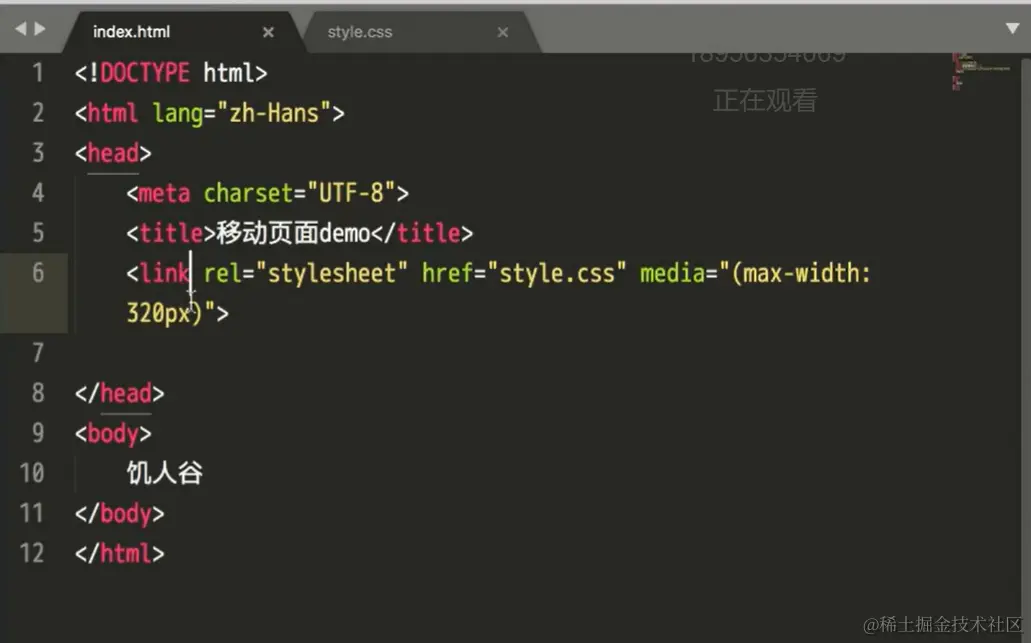Image resolution: width=1031 pixels, height=643 pixels.
Task: Click the (max-width: text
Action: (801, 274)
